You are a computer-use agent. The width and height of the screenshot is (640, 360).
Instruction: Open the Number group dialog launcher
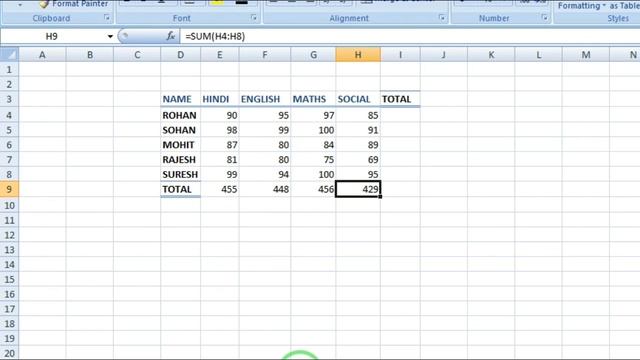[x=544, y=18]
